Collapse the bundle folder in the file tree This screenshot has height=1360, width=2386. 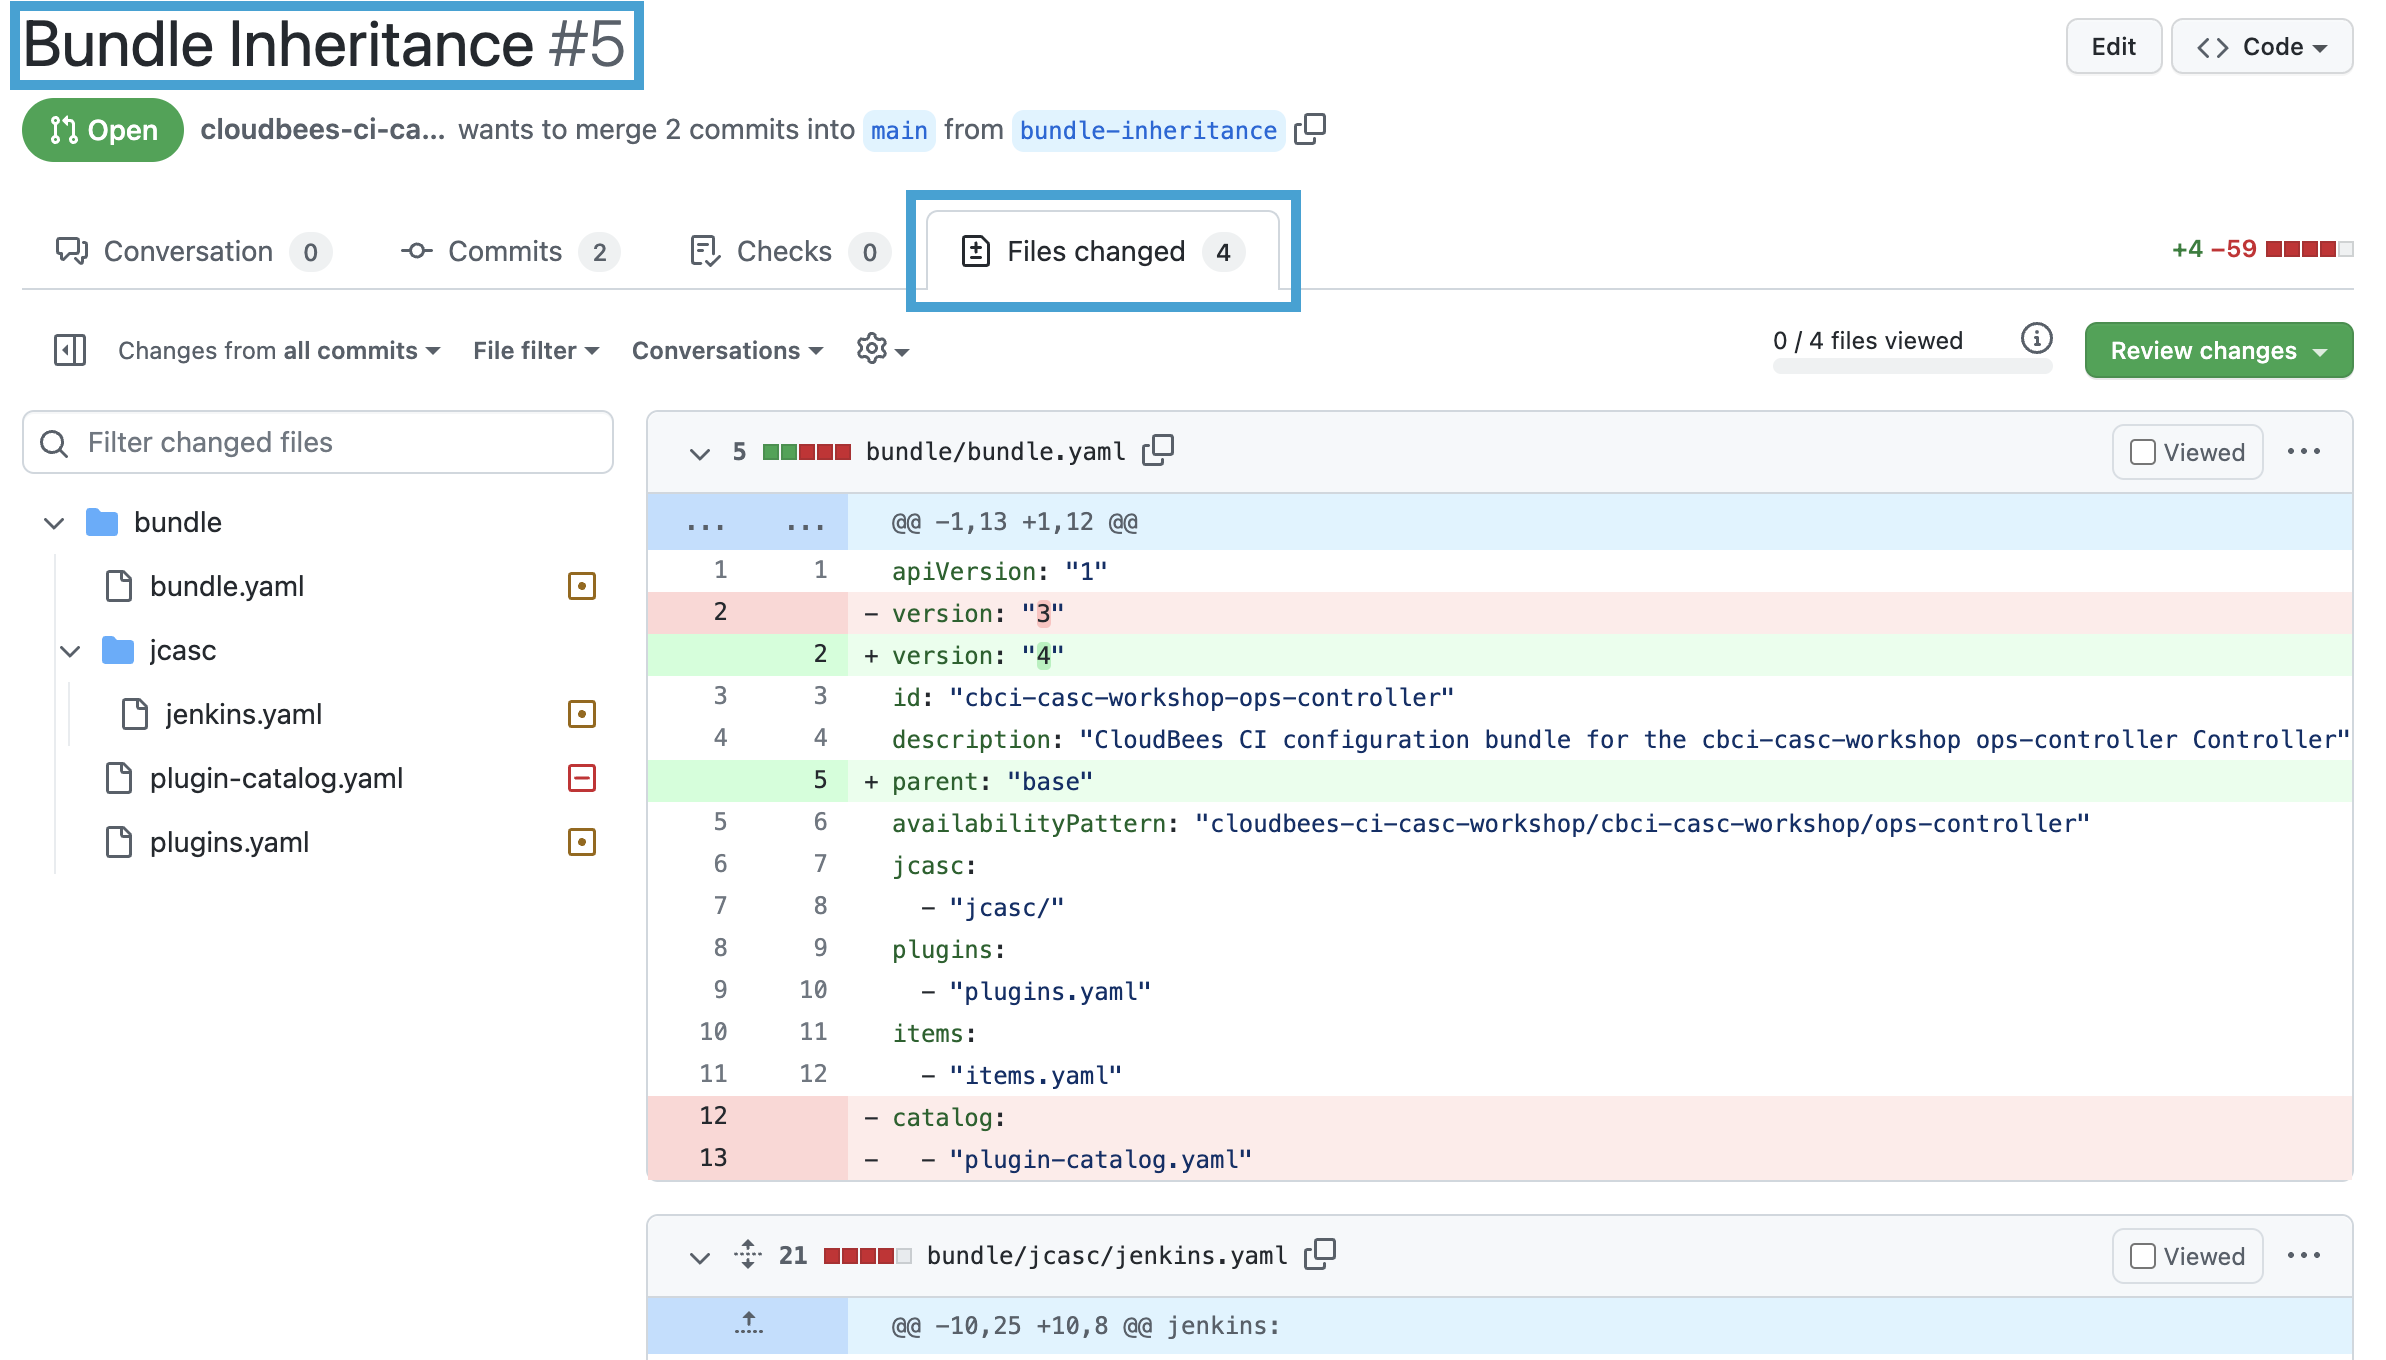point(54,523)
